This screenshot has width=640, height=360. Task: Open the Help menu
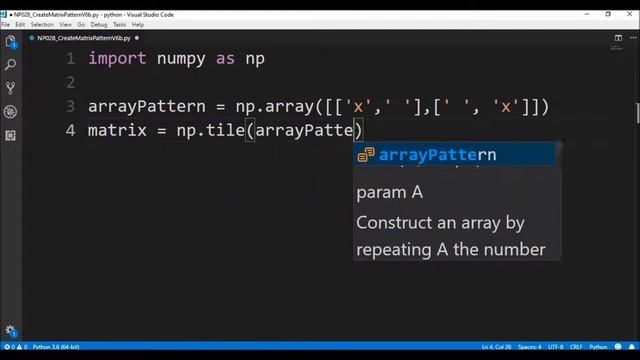coord(138,24)
